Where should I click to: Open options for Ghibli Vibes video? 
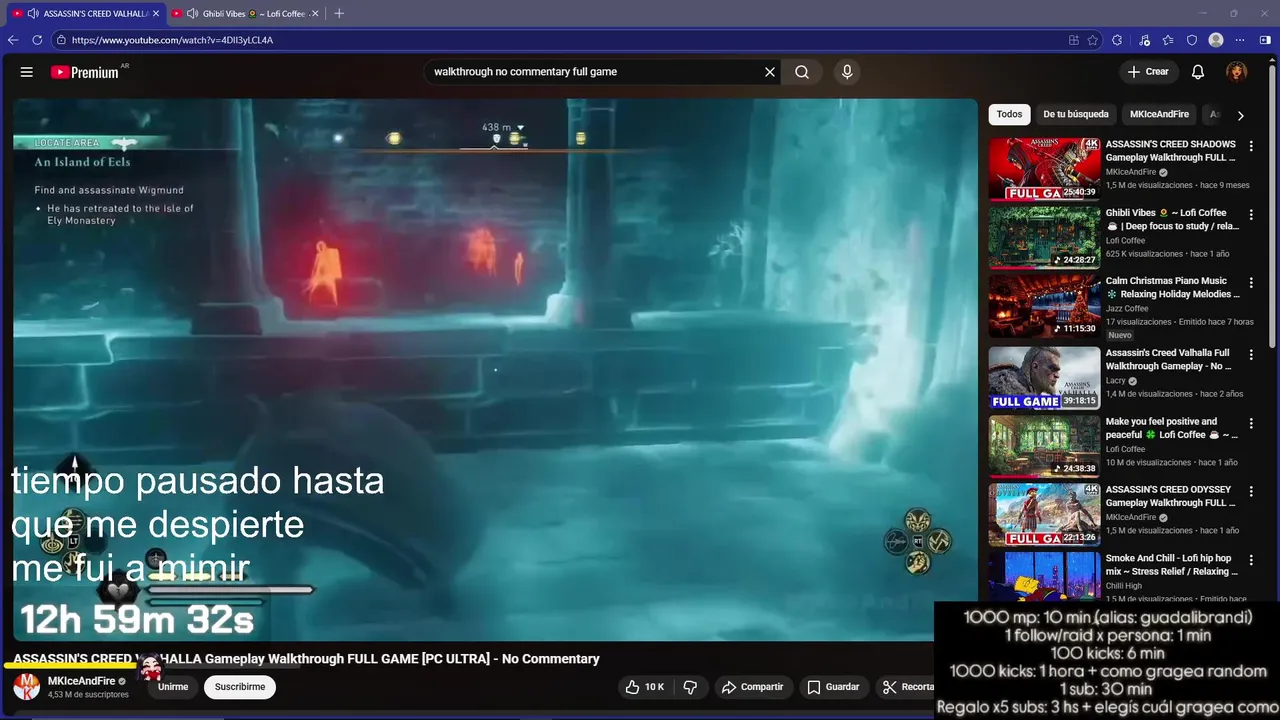click(x=1251, y=215)
